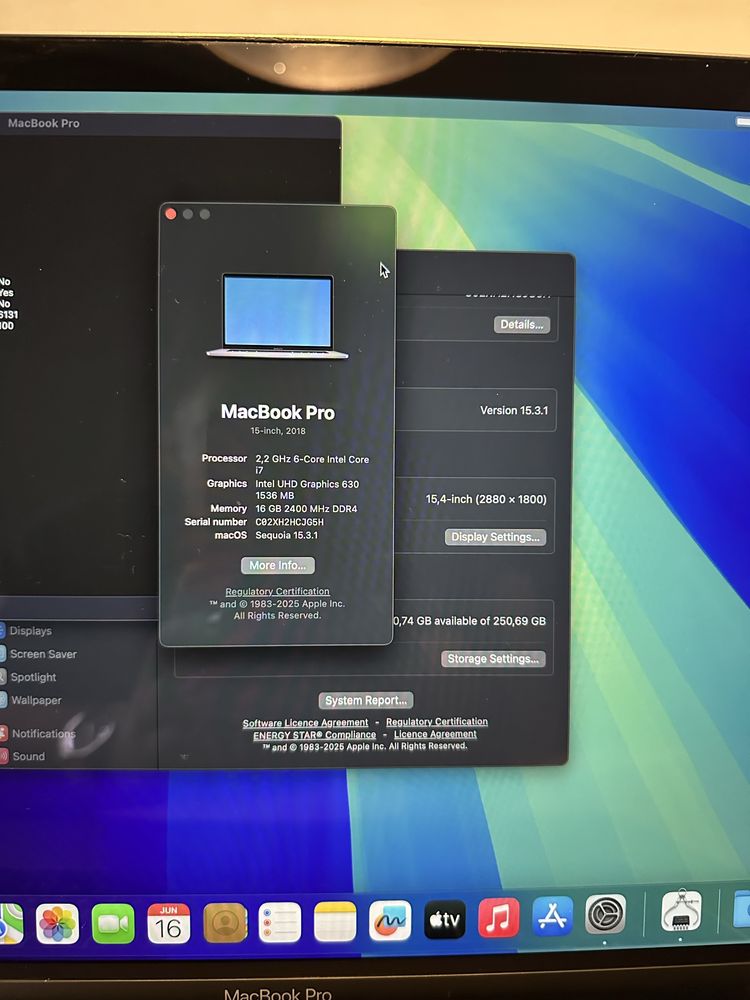Select Spotlight in the Settings sidebar
This screenshot has height=1000, width=750.
pyautogui.click(x=33, y=677)
